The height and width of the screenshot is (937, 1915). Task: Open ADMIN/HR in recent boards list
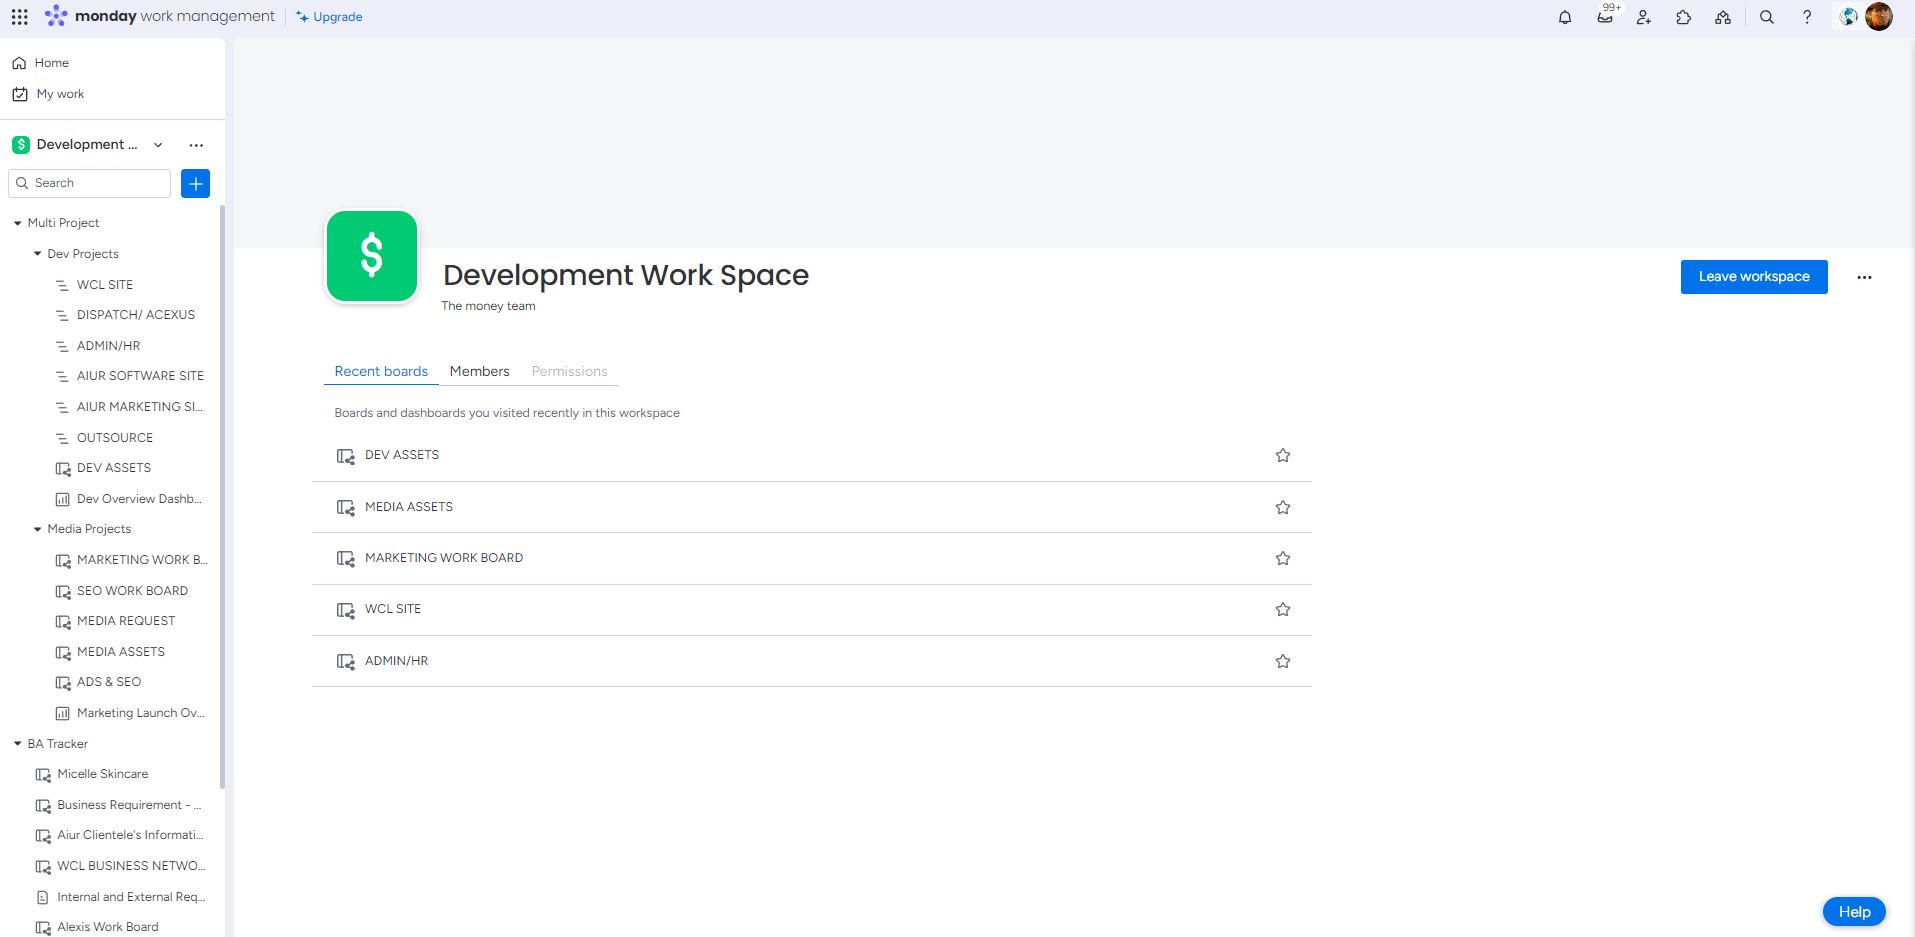tap(396, 661)
